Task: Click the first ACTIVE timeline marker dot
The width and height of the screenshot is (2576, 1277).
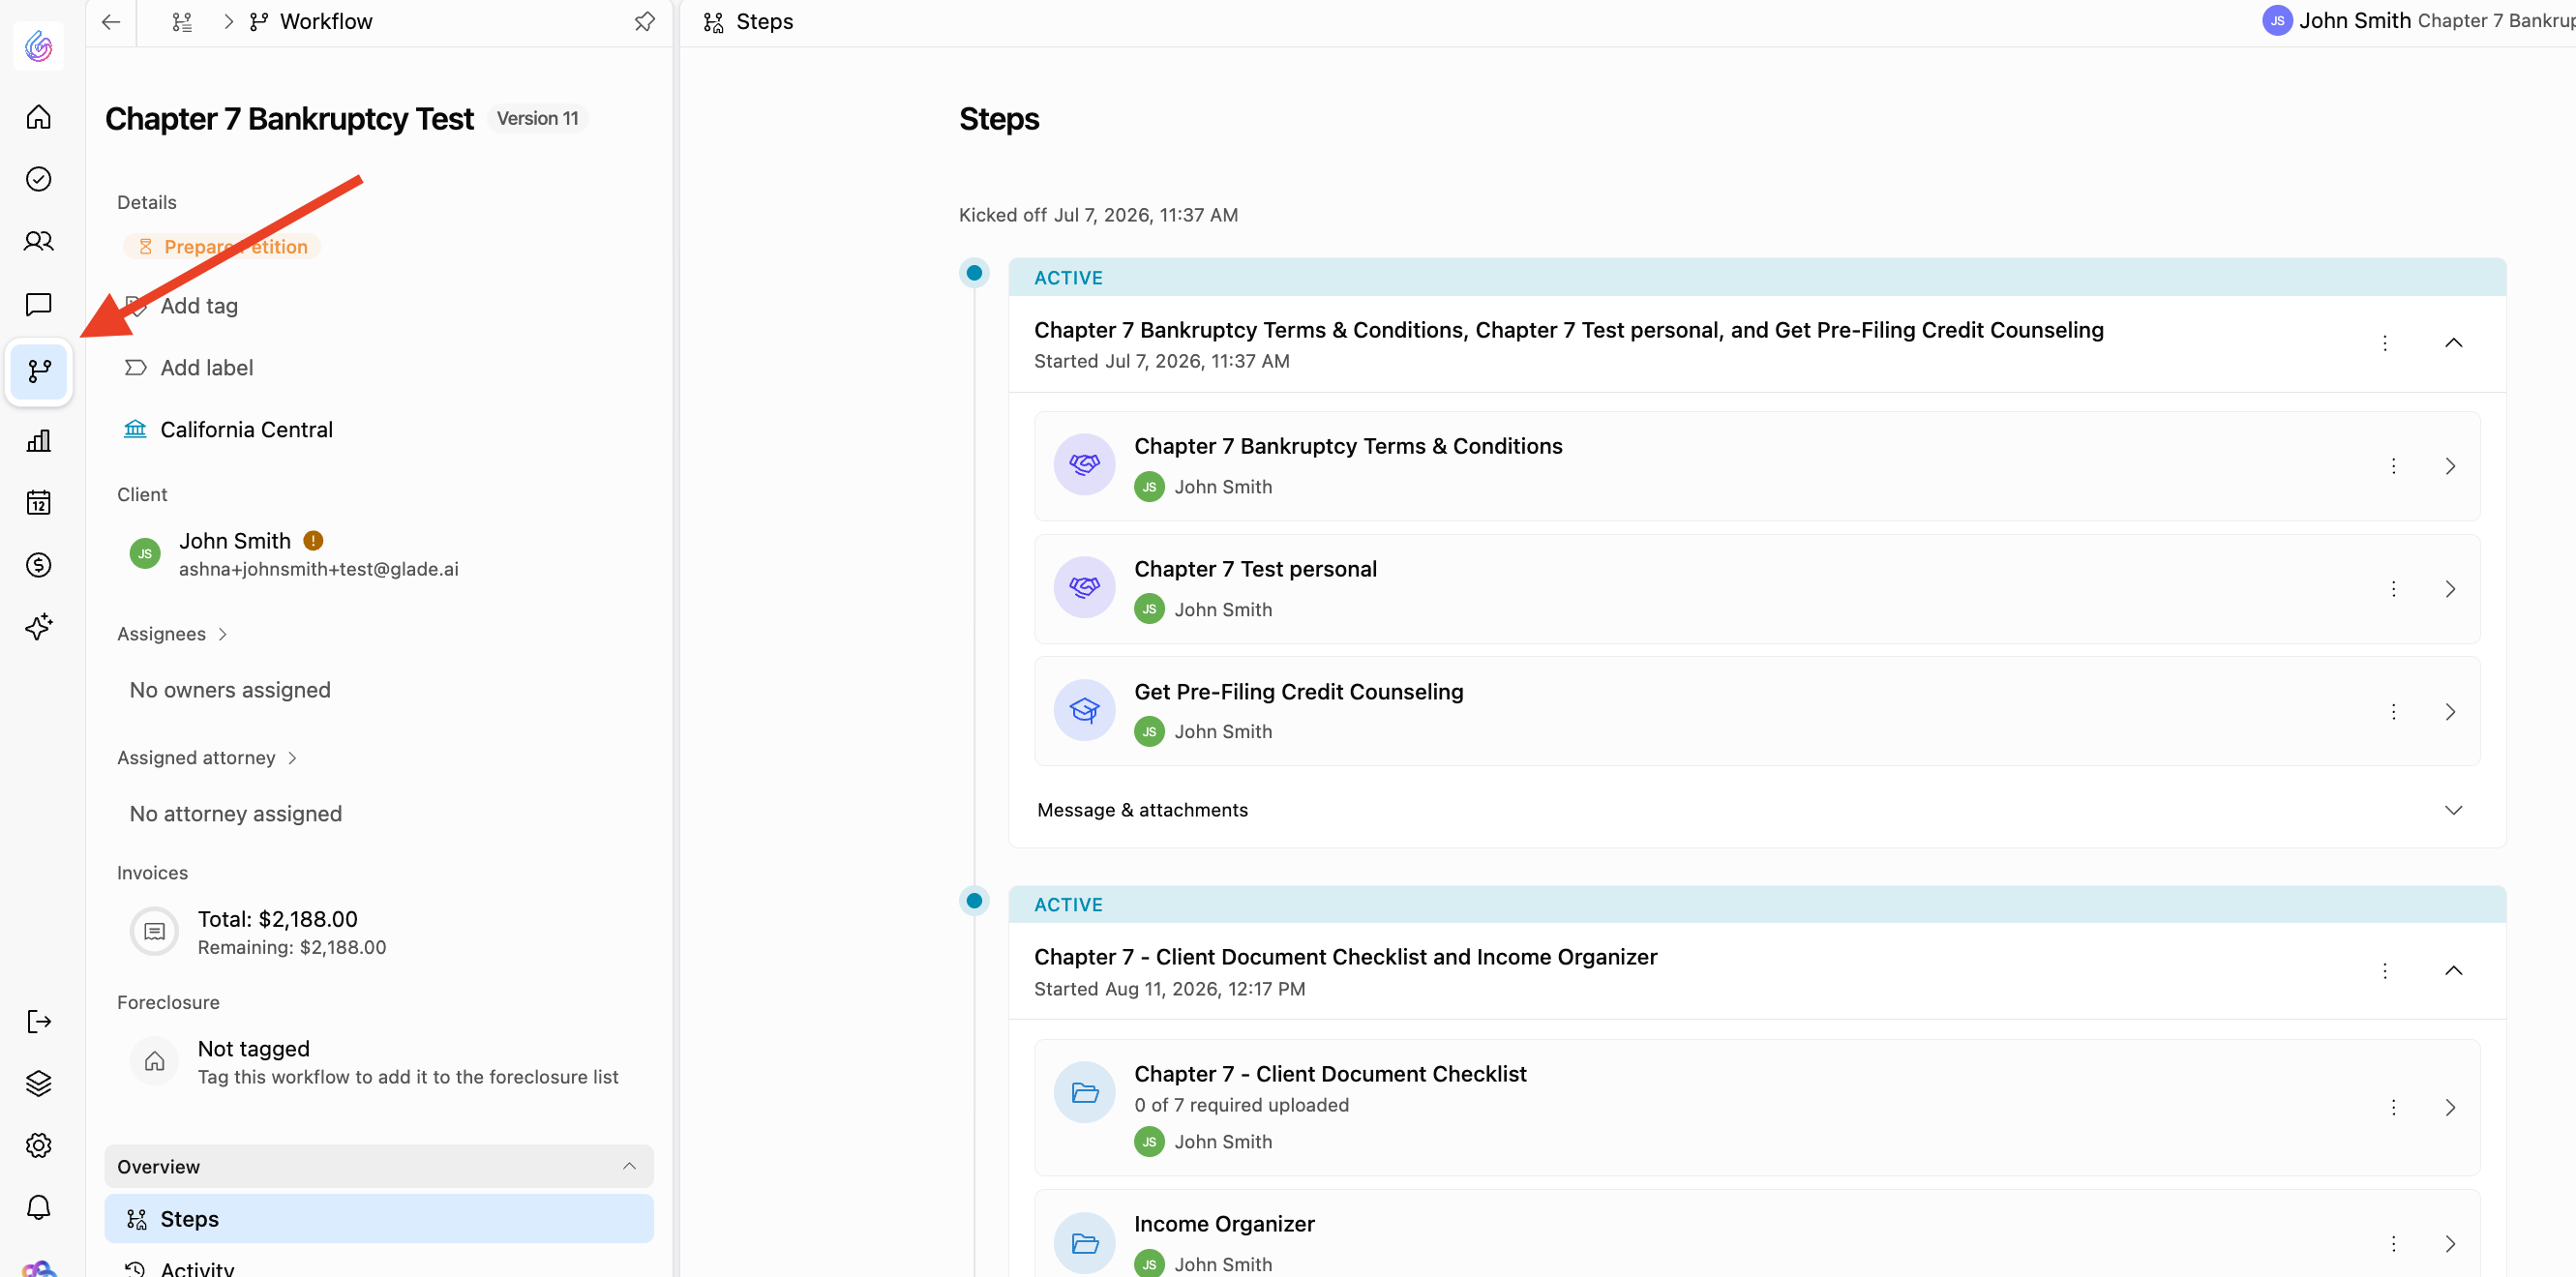Action: pos(974,273)
